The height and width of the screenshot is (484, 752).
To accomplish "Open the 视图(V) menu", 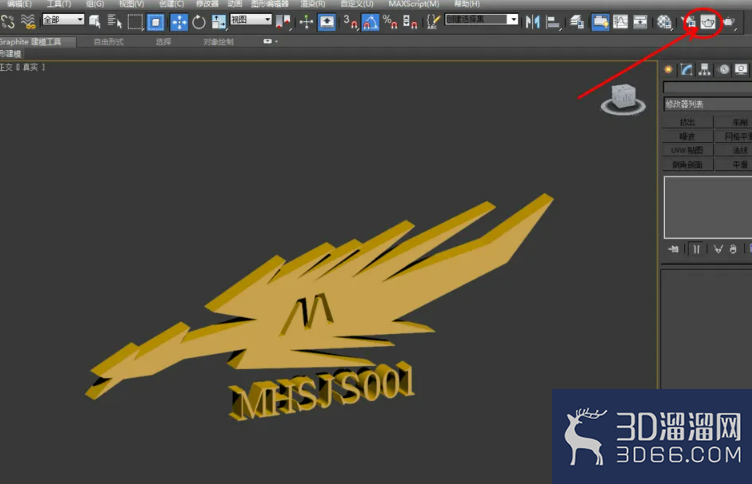I will (131, 4).
